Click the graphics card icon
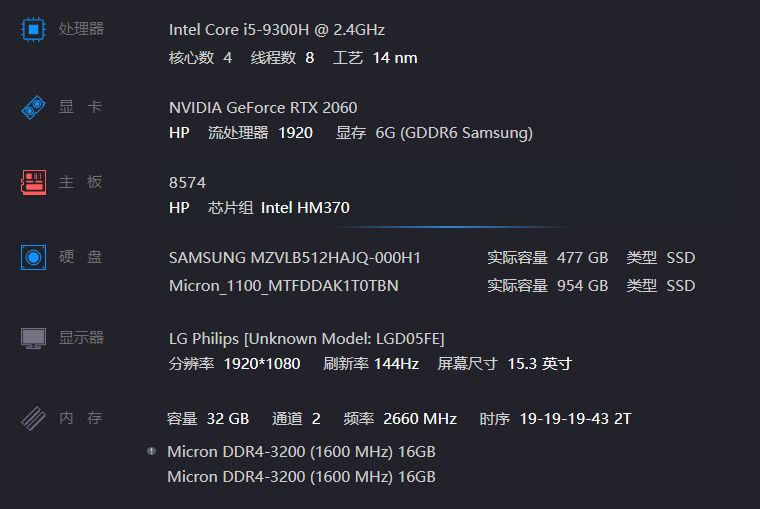The width and height of the screenshot is (760, 509). coord(33,107)
